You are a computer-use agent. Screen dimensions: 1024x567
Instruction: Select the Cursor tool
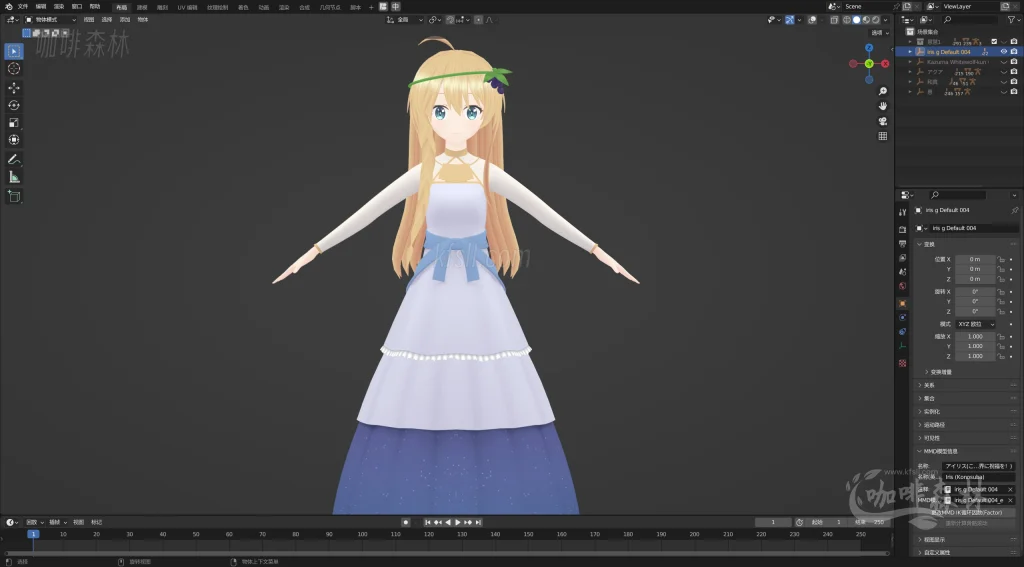pyautogui.click(x=14, y=69)
